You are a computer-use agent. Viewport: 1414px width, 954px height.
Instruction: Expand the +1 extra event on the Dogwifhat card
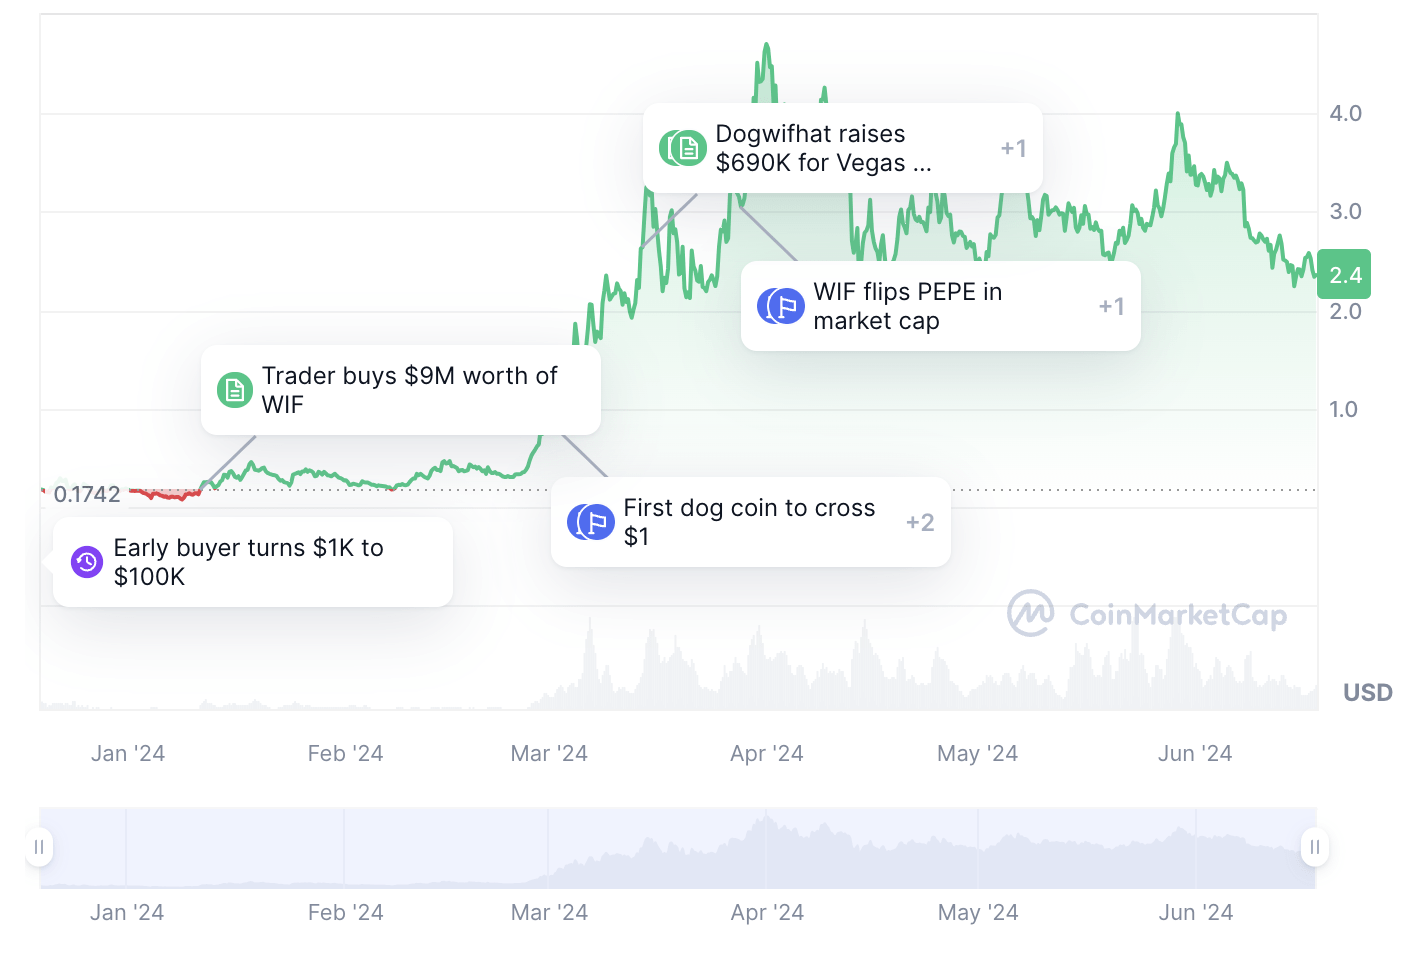click(x=1013, y=147)
